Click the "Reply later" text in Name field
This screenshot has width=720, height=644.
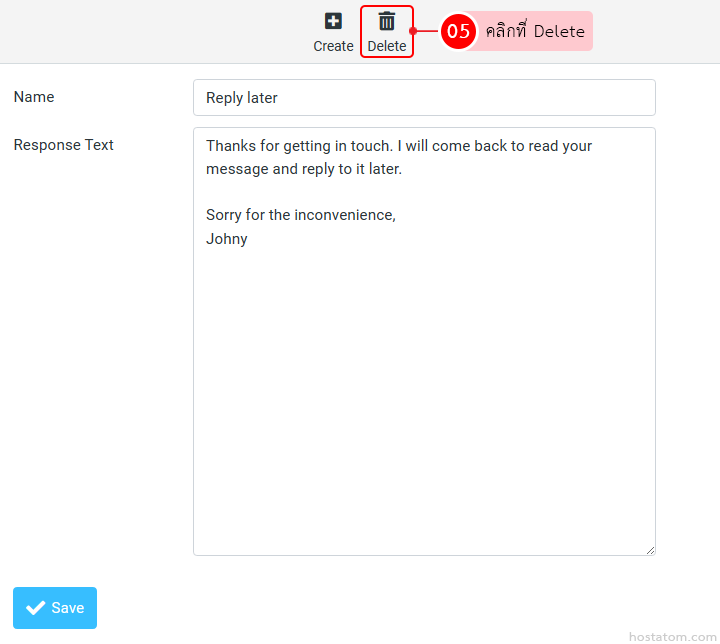tap(242, 98)
